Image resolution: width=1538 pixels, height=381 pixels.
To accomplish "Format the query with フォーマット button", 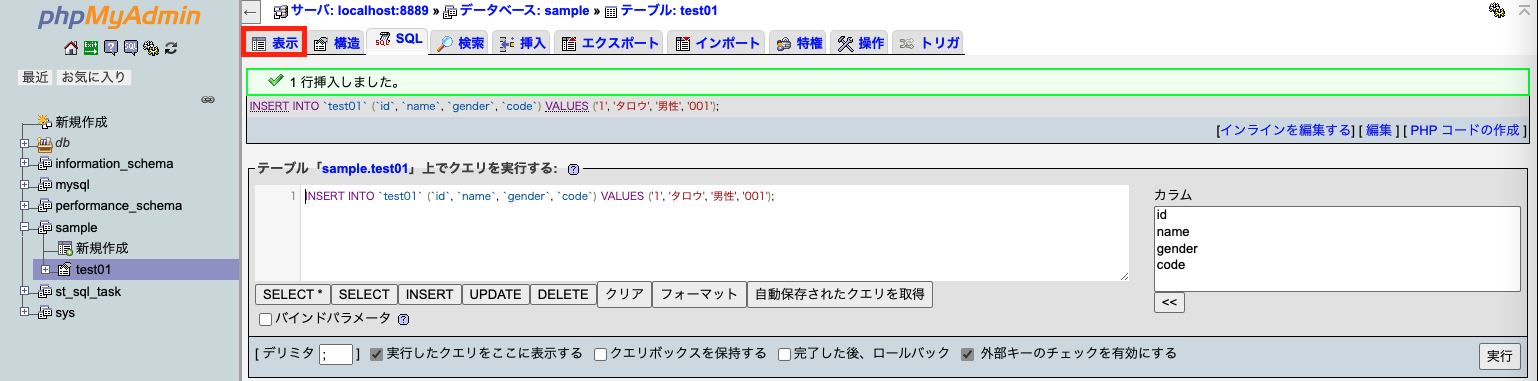I will [699, 294].
